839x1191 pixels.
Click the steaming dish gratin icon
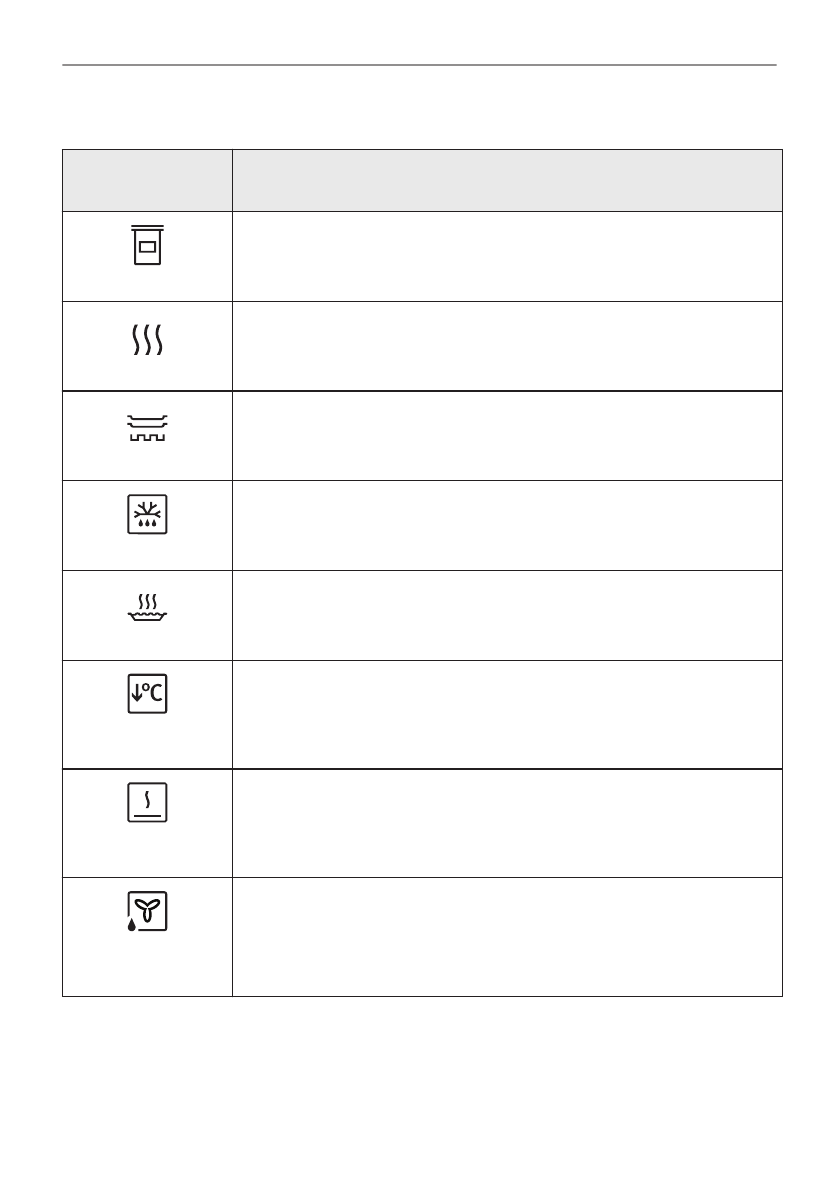pyautogui.click(x=147, y=606)
